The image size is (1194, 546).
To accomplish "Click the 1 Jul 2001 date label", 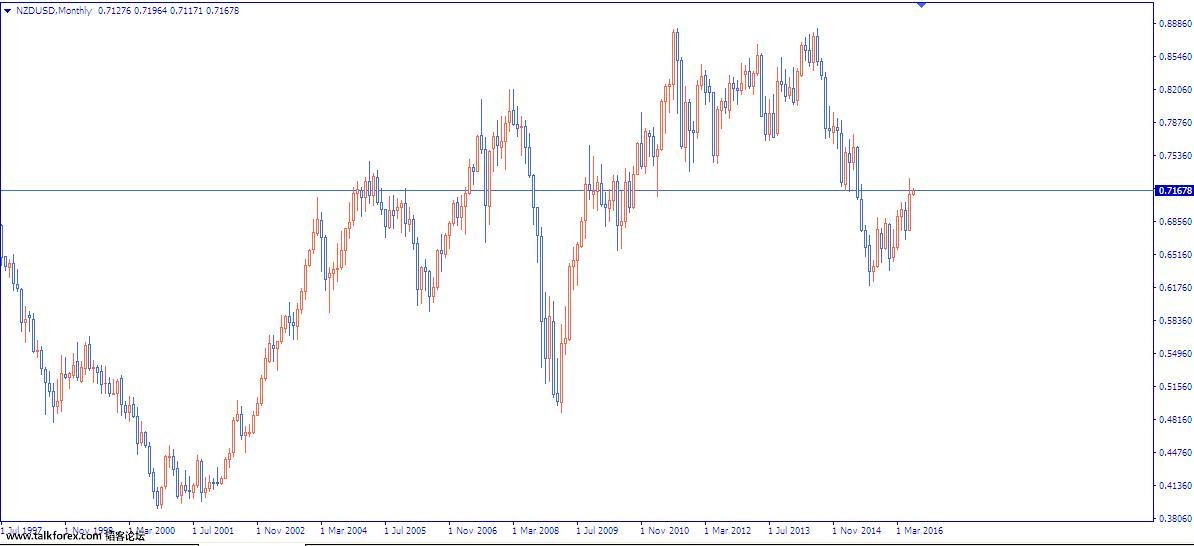I will tap(212, 529).
